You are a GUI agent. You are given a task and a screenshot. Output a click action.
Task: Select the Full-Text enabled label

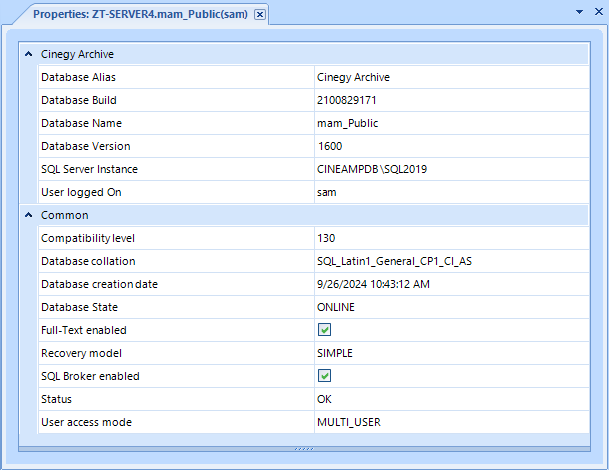click(x=84, y=330)
